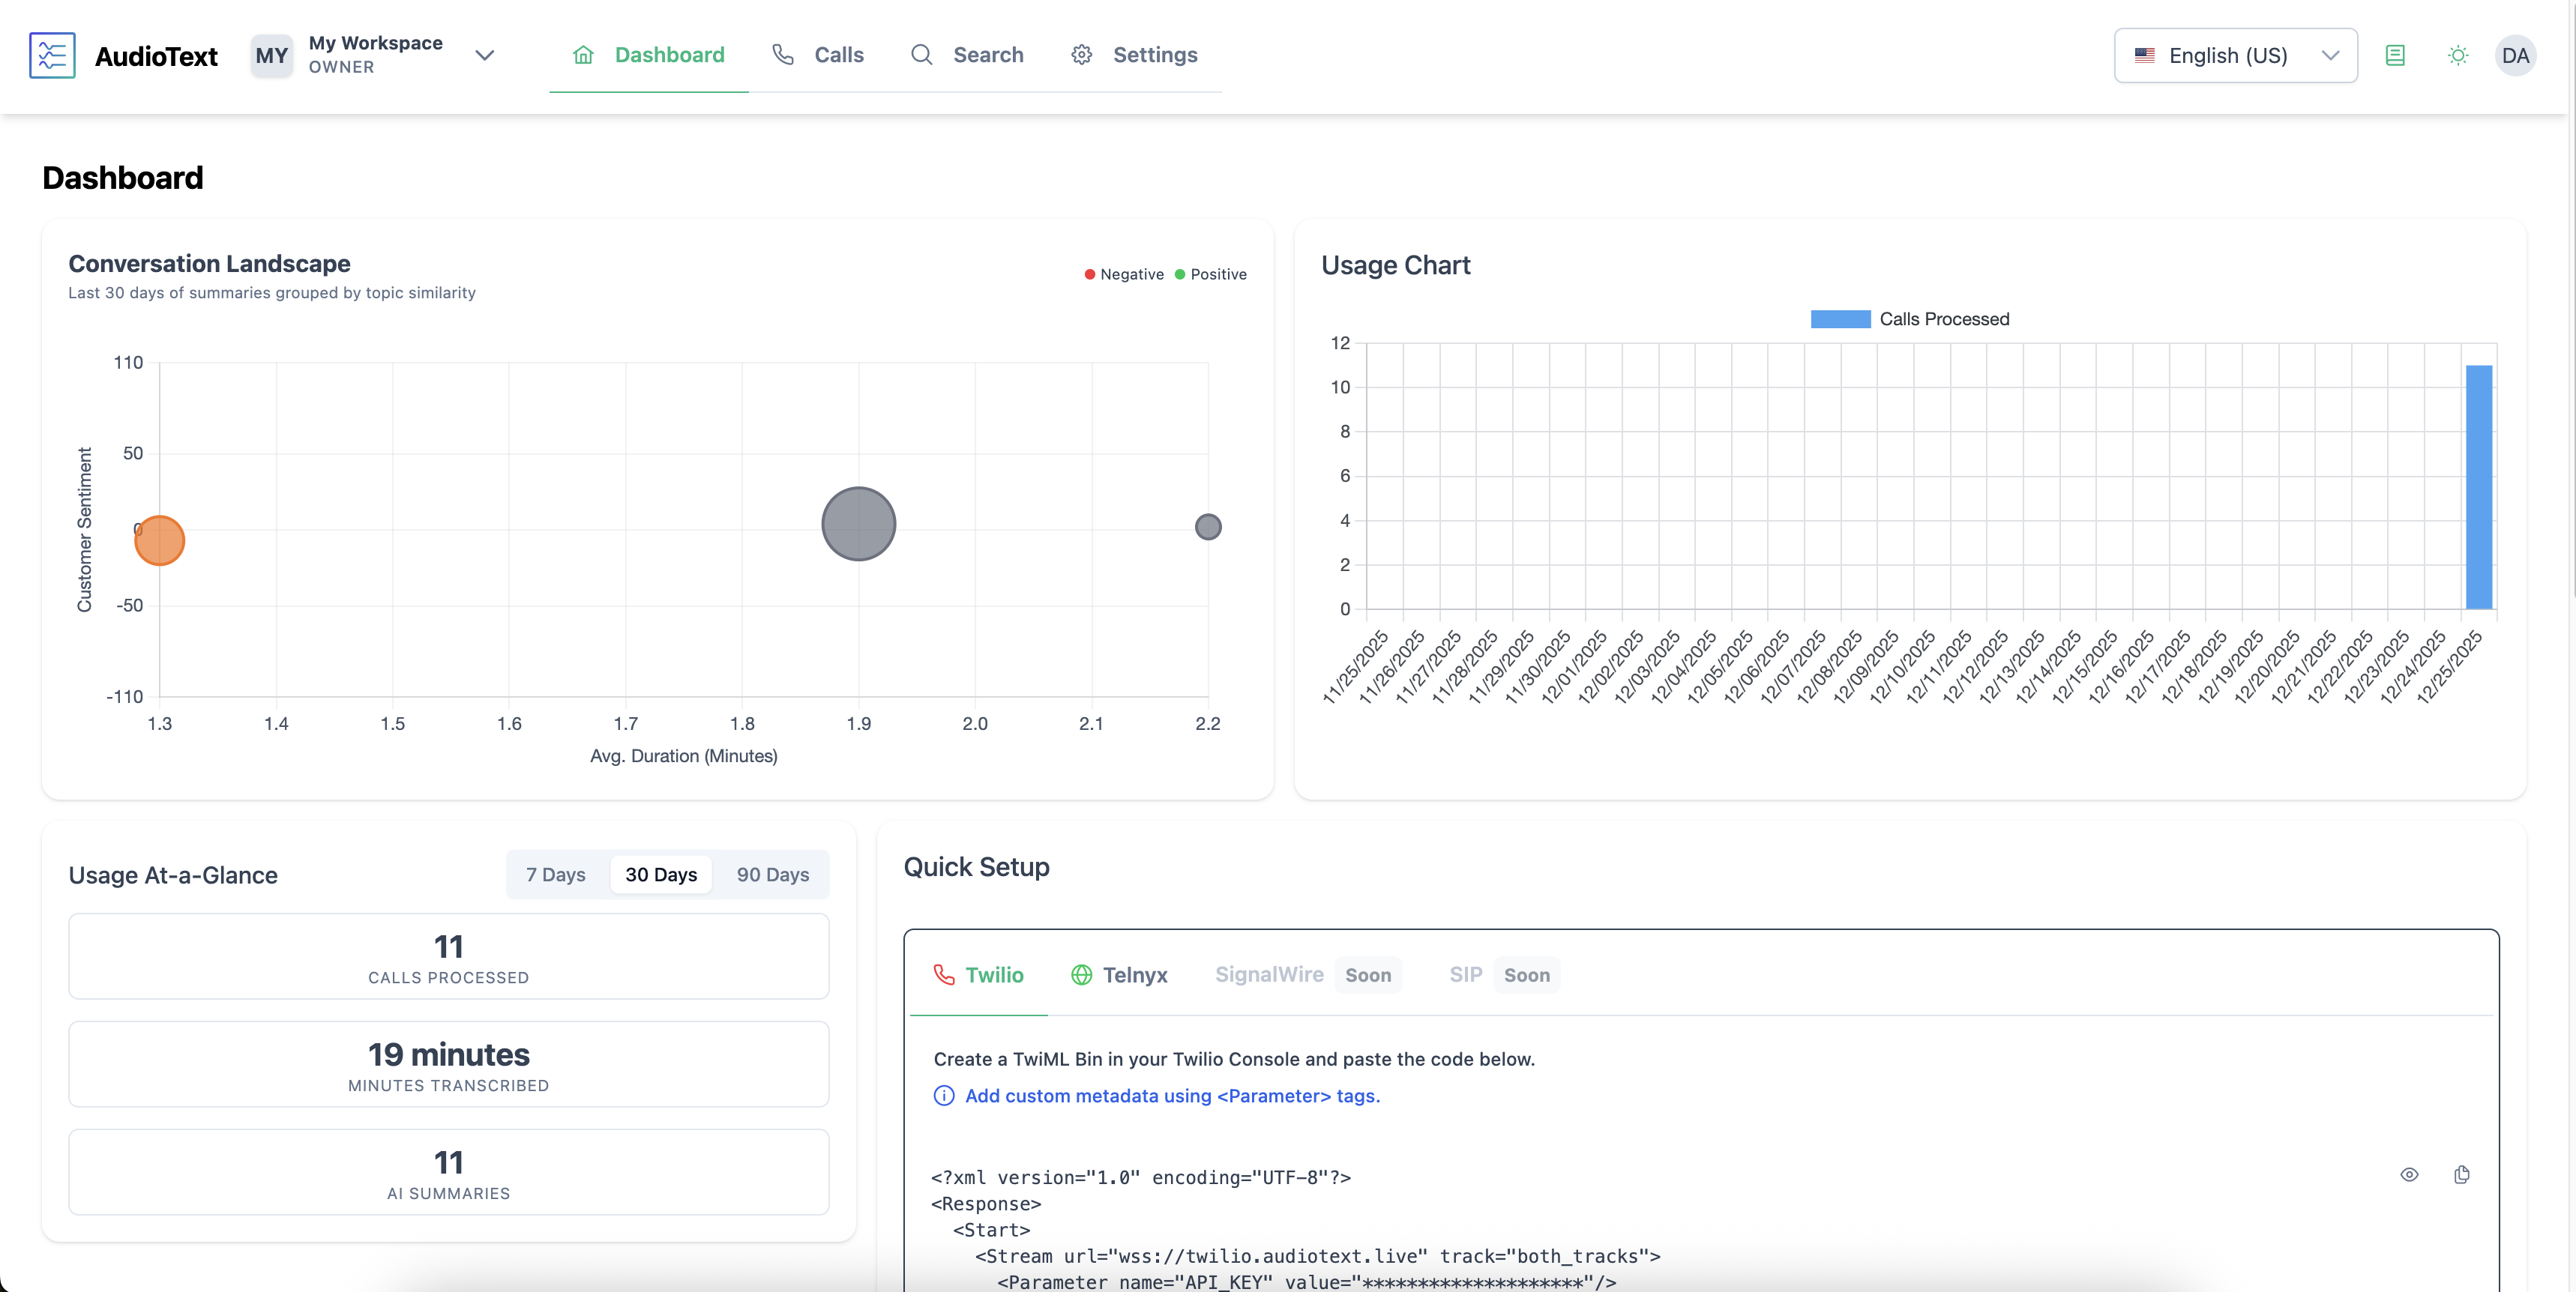Click the AudioText logo icon
Image resolution: width=2576 pixels, height=1292 pixels.
click(x=52, y=55)
